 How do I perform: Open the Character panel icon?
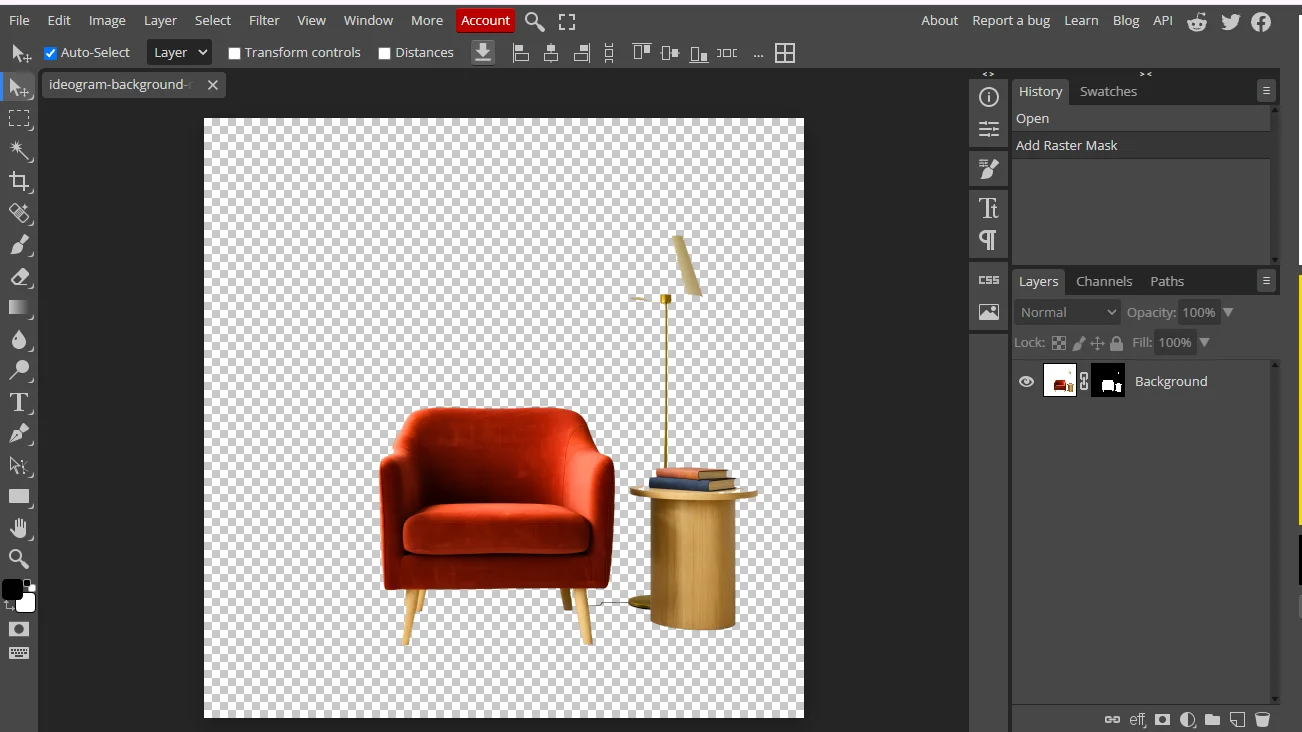pyautogui.click(x=989, y=208)
